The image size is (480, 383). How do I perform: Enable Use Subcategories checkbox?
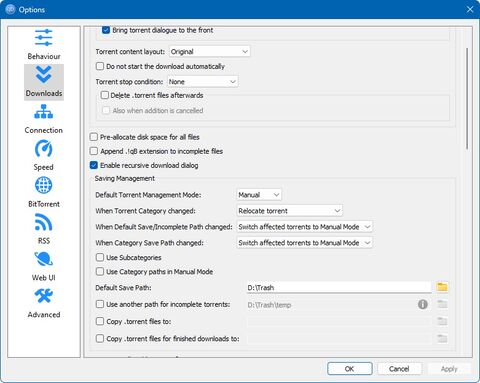(x=100, y=257)
